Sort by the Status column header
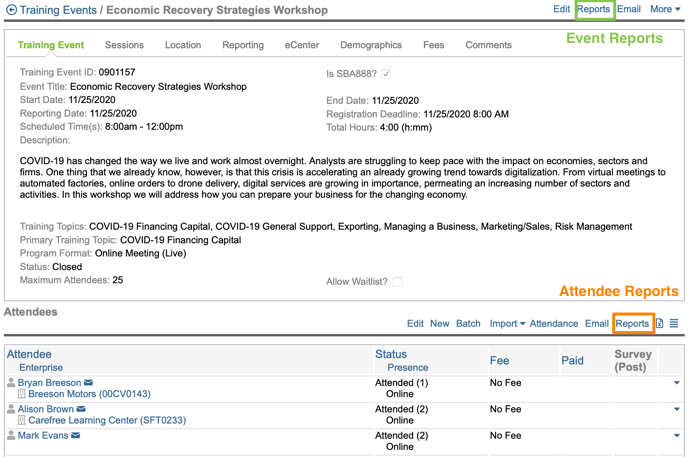695x457 pixels. pyautogui.click(x=391, y=354)
